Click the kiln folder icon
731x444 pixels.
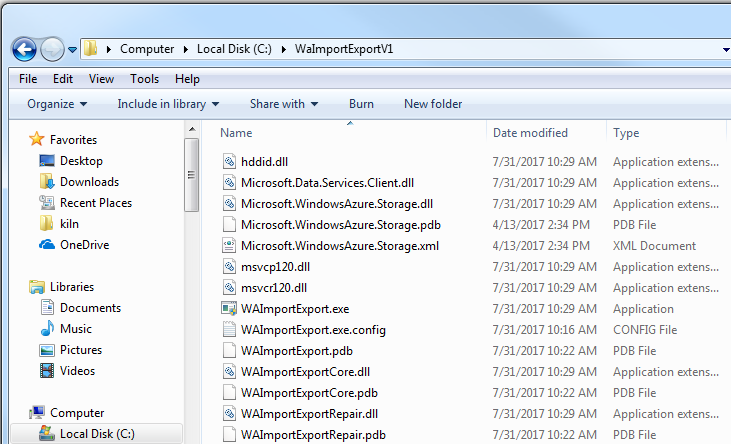coord(46,223)
